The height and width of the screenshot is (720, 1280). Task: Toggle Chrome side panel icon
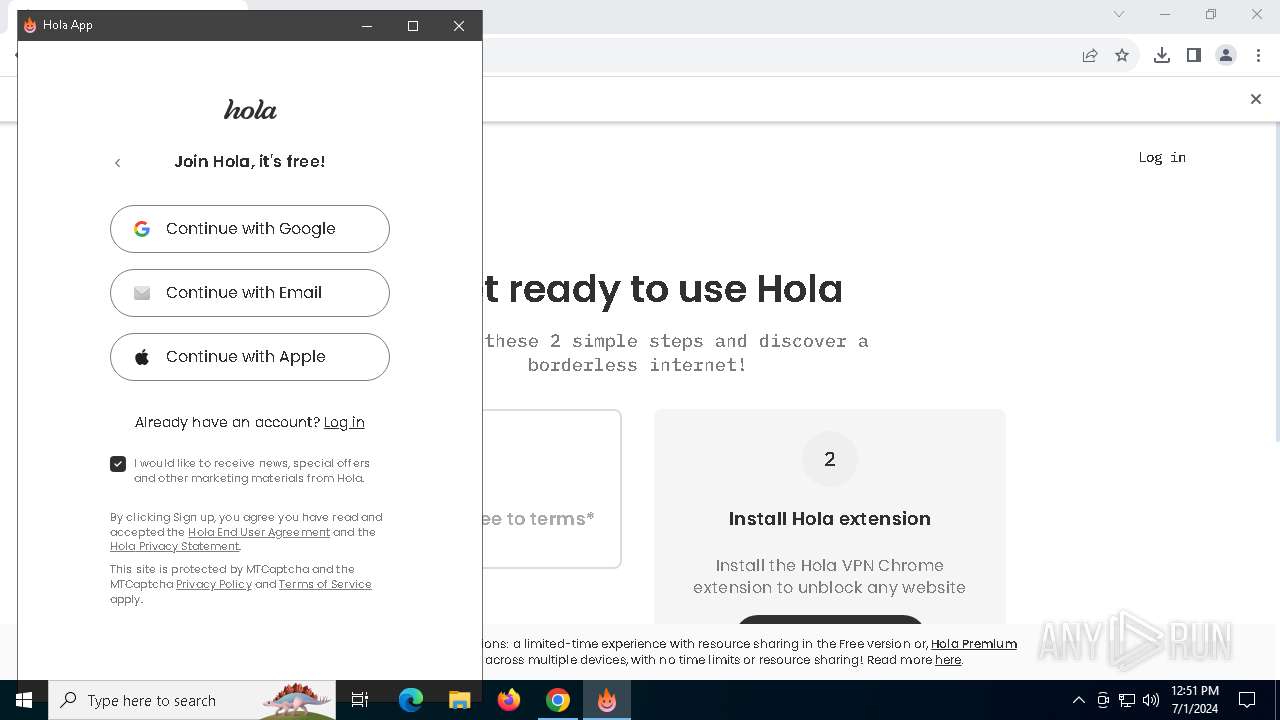coord(1194,56)
